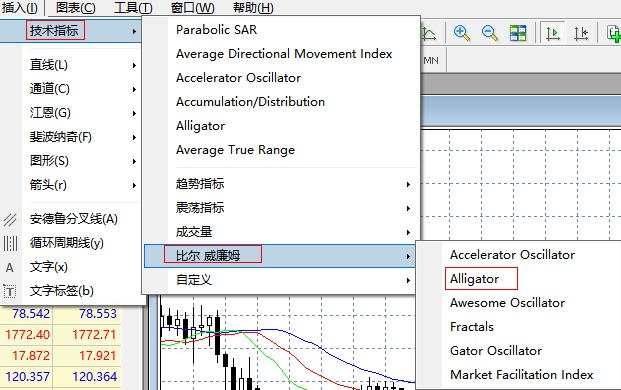Viewport: 621px width, 390px height.
Task: Click the zoom in magnifier icon
Action: (462, 33)
